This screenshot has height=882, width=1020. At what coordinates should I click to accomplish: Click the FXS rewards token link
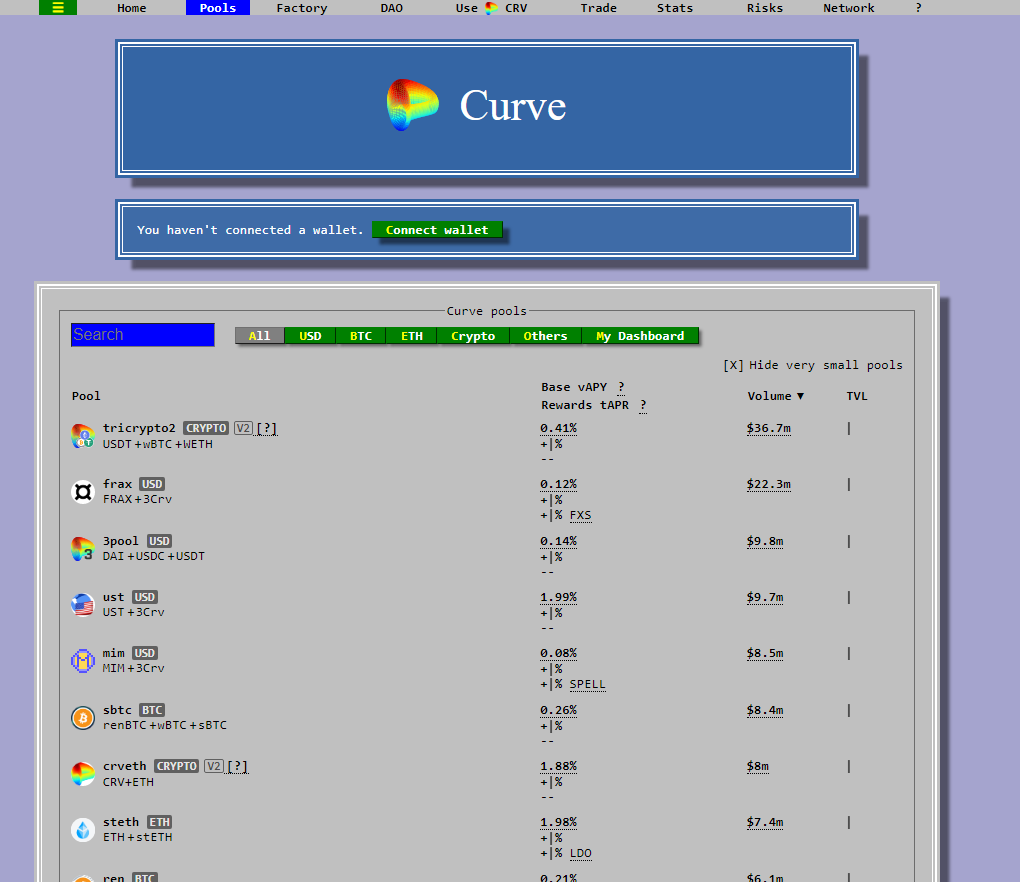tap(581, 515)
